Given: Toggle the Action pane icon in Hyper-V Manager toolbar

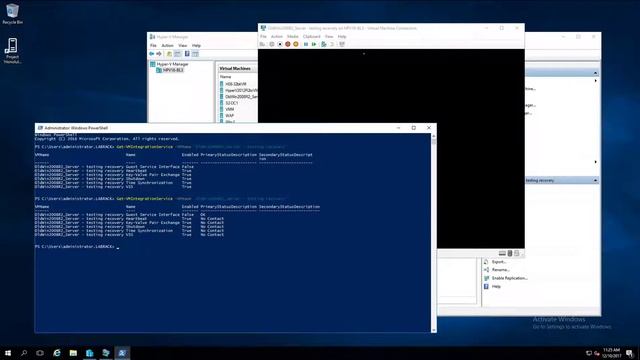Looking at the screenshot, I should [x=196, y=54].
